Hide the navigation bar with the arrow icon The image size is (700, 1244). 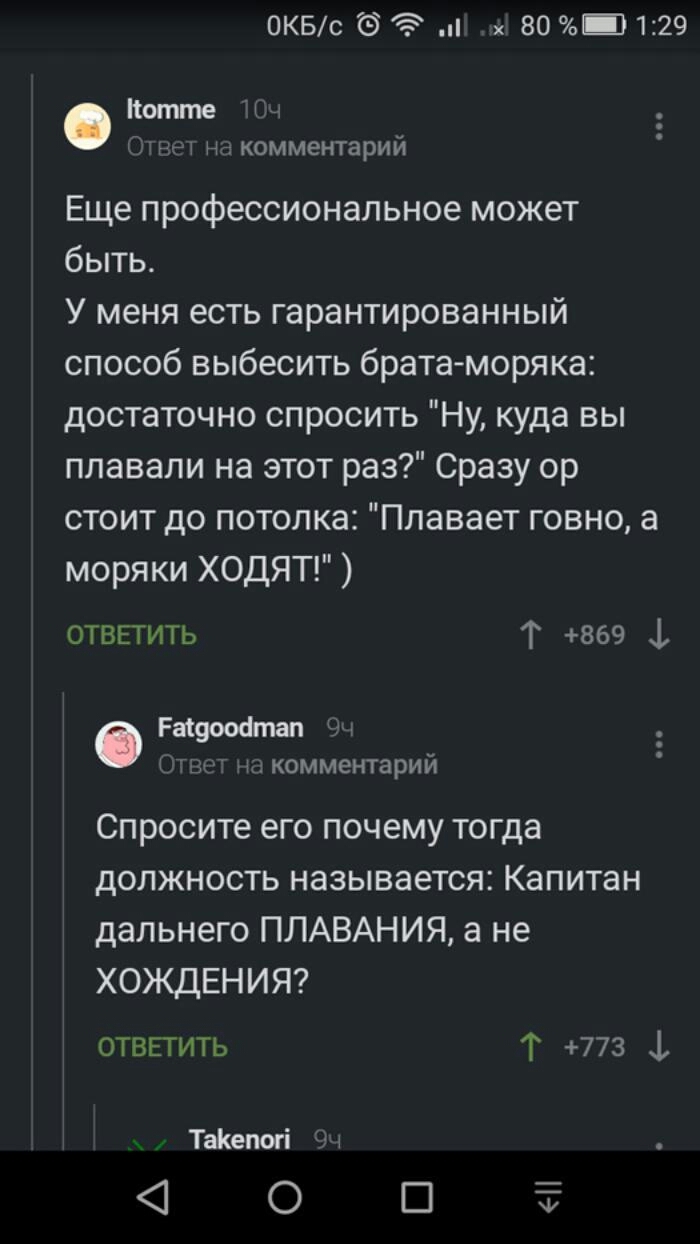548,1197
